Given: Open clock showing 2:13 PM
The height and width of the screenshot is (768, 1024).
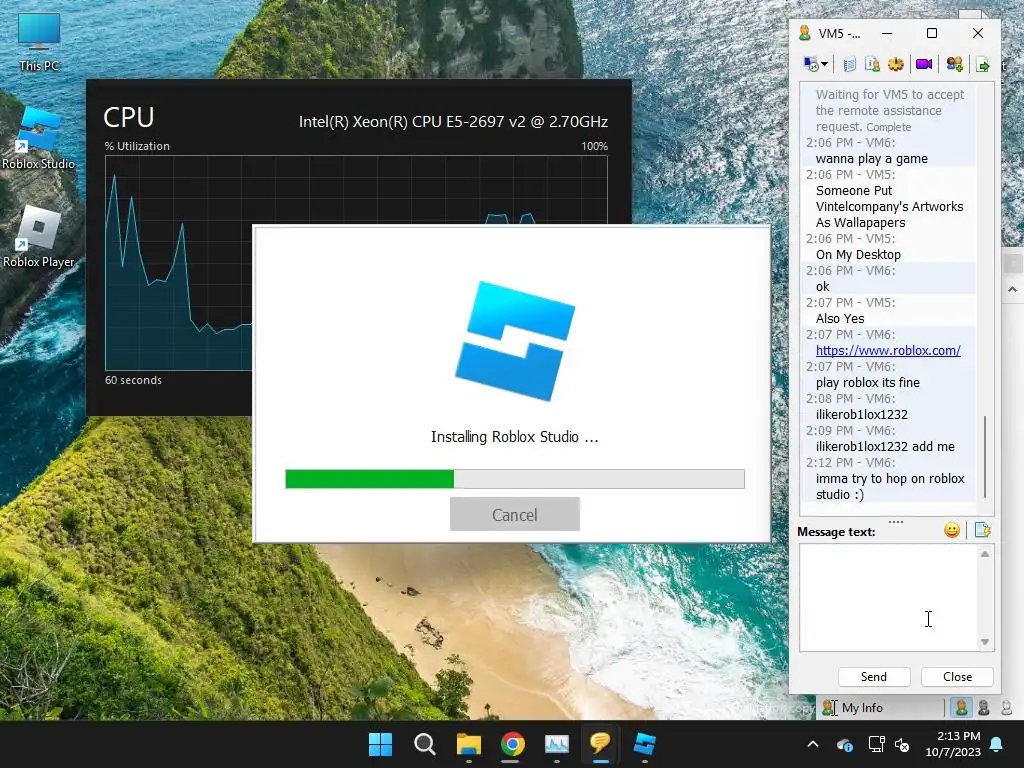Looking at the screenshot, I should point(953,744).
